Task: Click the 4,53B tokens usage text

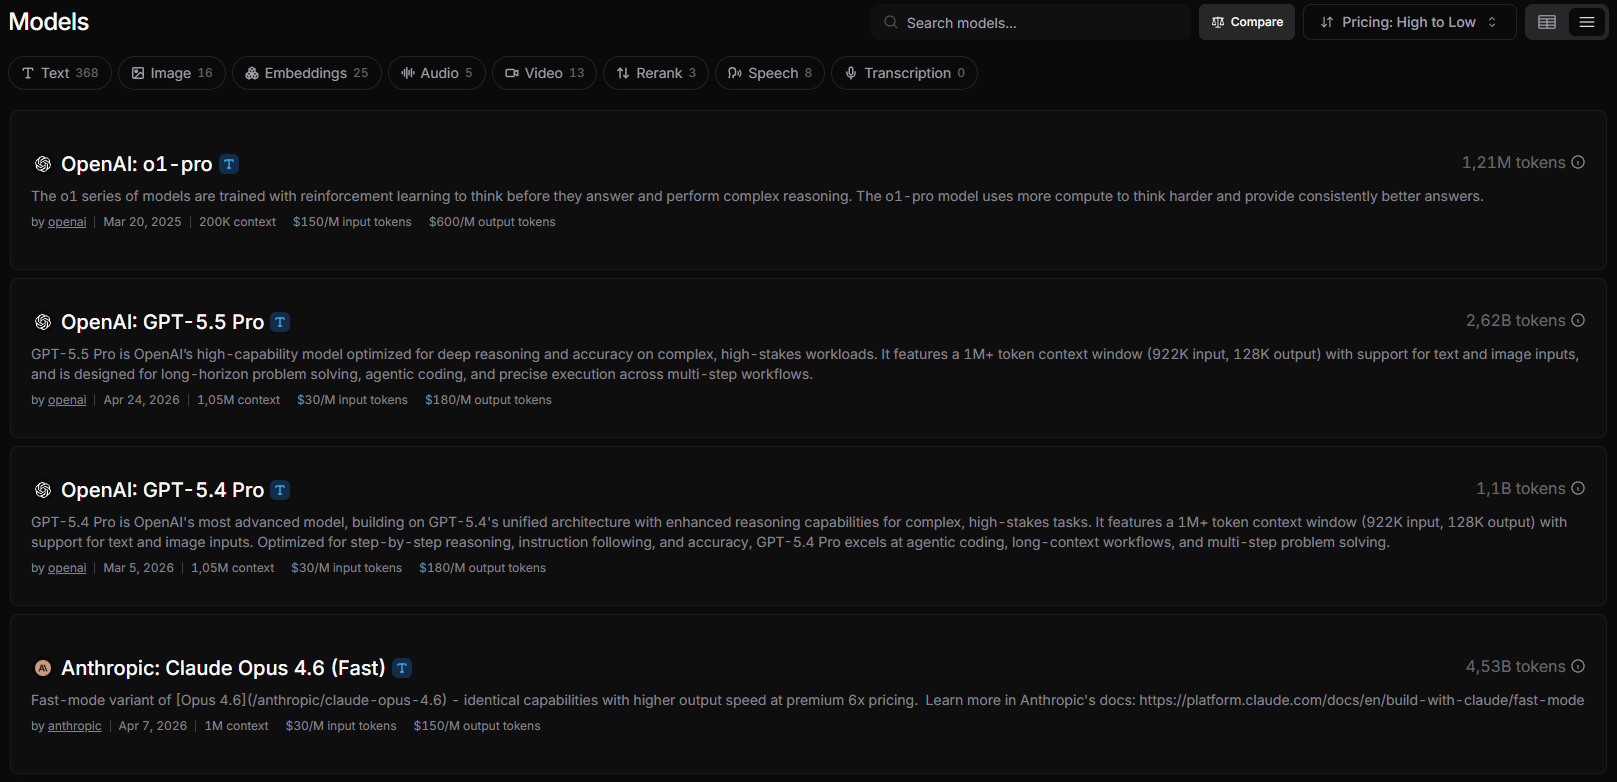Action: 1515,666
